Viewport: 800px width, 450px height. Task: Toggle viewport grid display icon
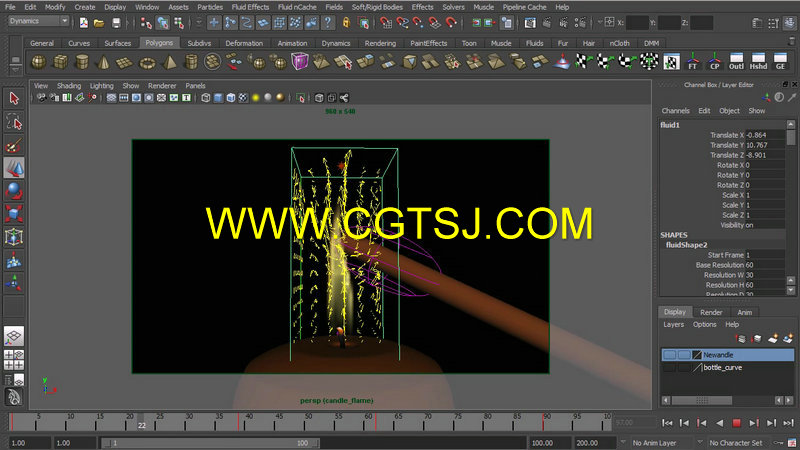[x=111, y=98]
